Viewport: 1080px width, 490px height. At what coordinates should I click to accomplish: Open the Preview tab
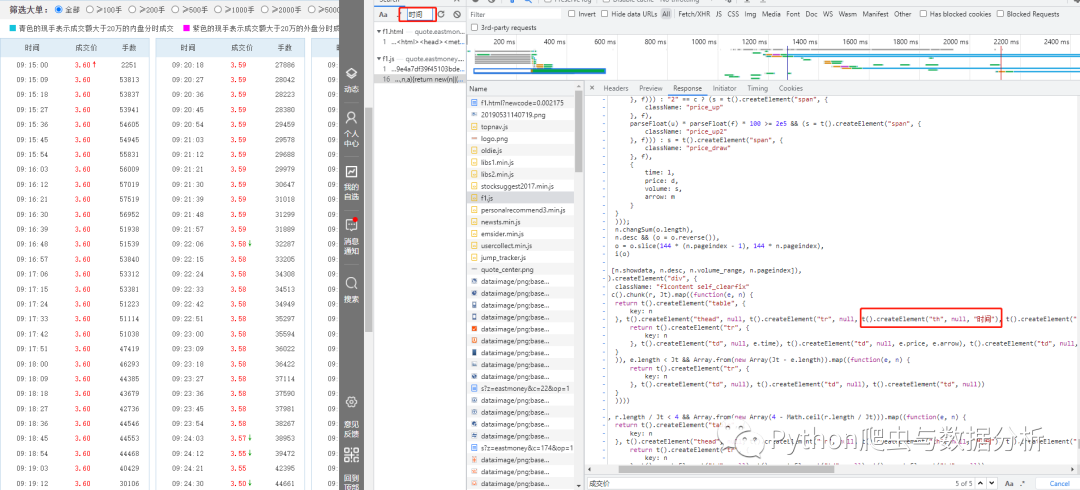[x=650, y=88]
